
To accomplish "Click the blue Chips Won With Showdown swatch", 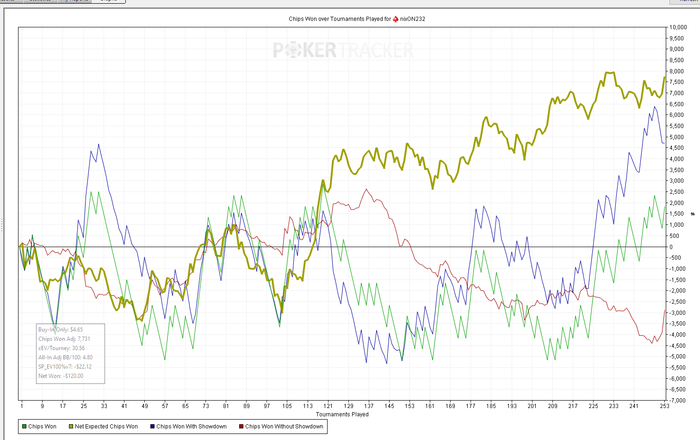I will [152, 427].
